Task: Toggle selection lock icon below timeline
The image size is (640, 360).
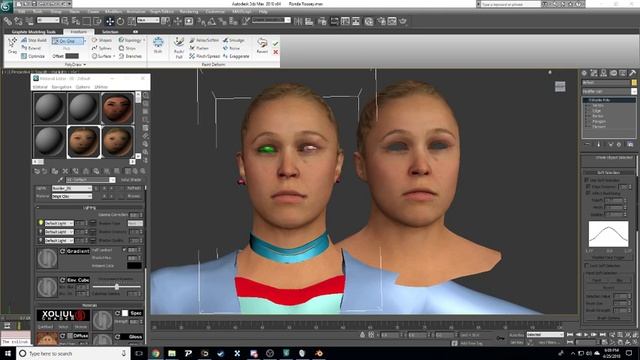Action: [x=362, y=335]
